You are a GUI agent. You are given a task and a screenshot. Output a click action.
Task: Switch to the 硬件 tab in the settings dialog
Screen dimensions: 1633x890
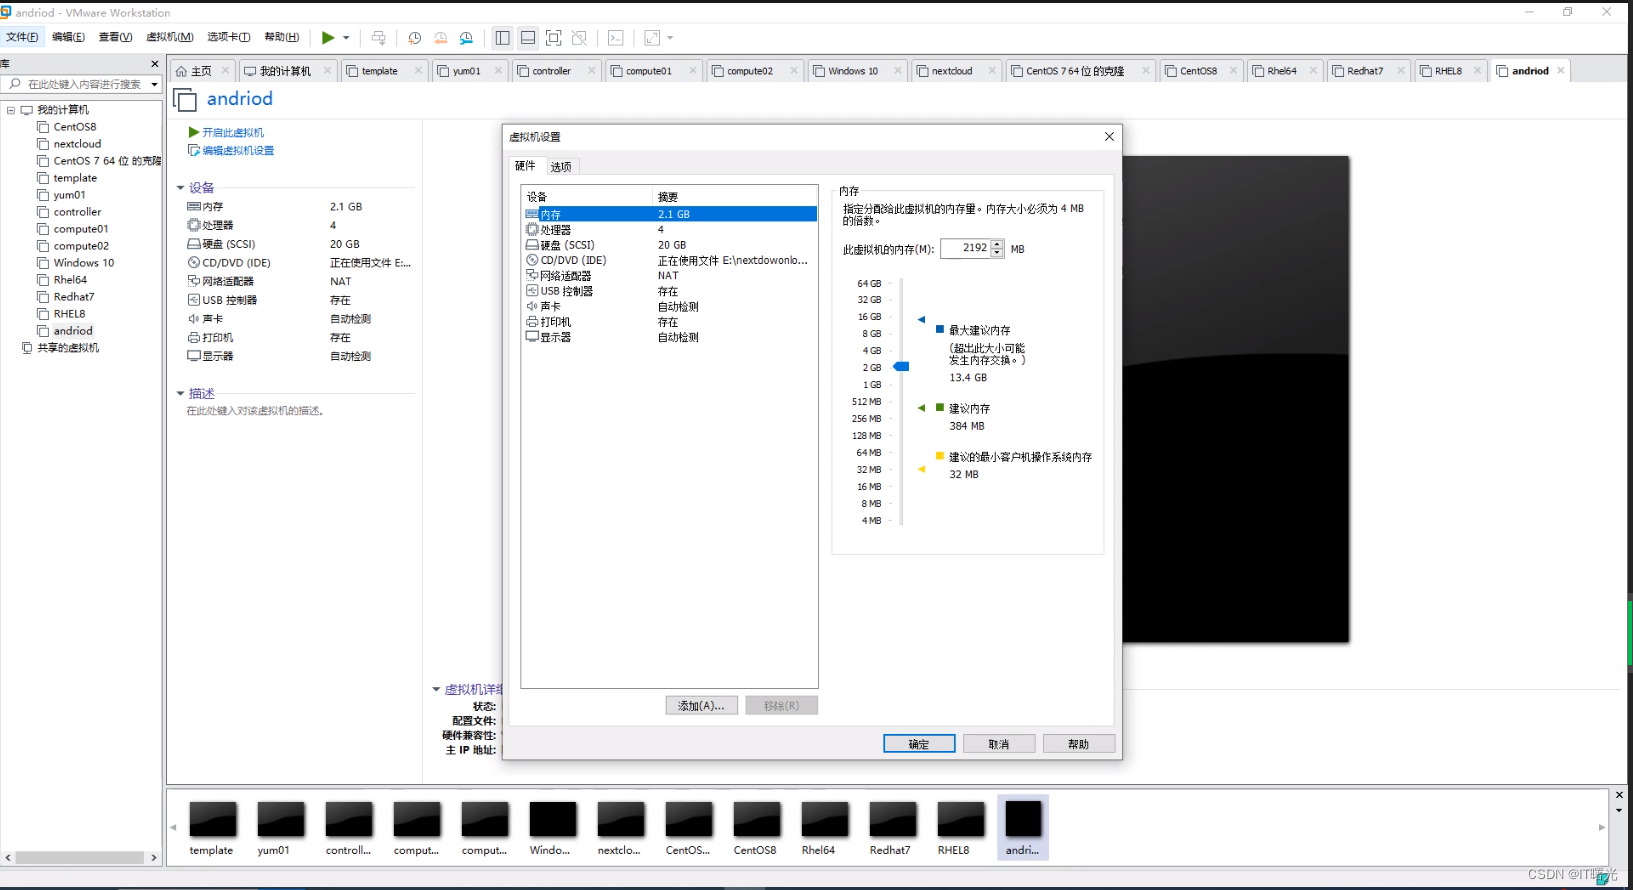click(x=525, y=166)
